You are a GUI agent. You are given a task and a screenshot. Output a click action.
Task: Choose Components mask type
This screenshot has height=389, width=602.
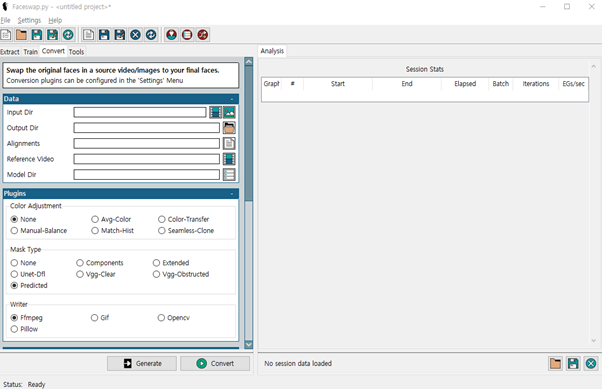click(100, 263)
